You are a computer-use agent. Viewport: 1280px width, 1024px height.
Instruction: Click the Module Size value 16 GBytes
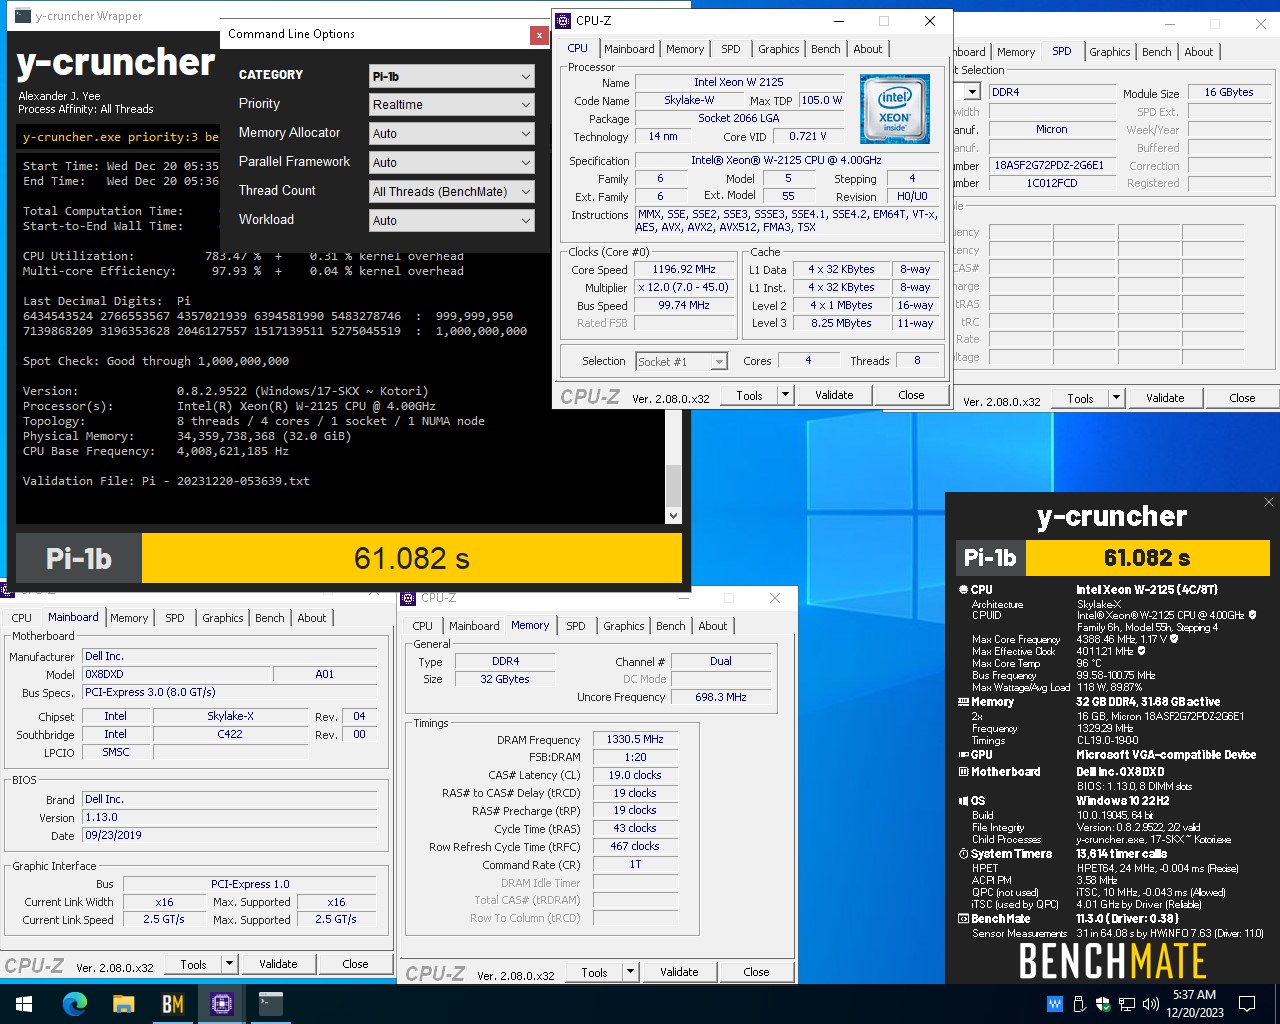point(1229,92)
